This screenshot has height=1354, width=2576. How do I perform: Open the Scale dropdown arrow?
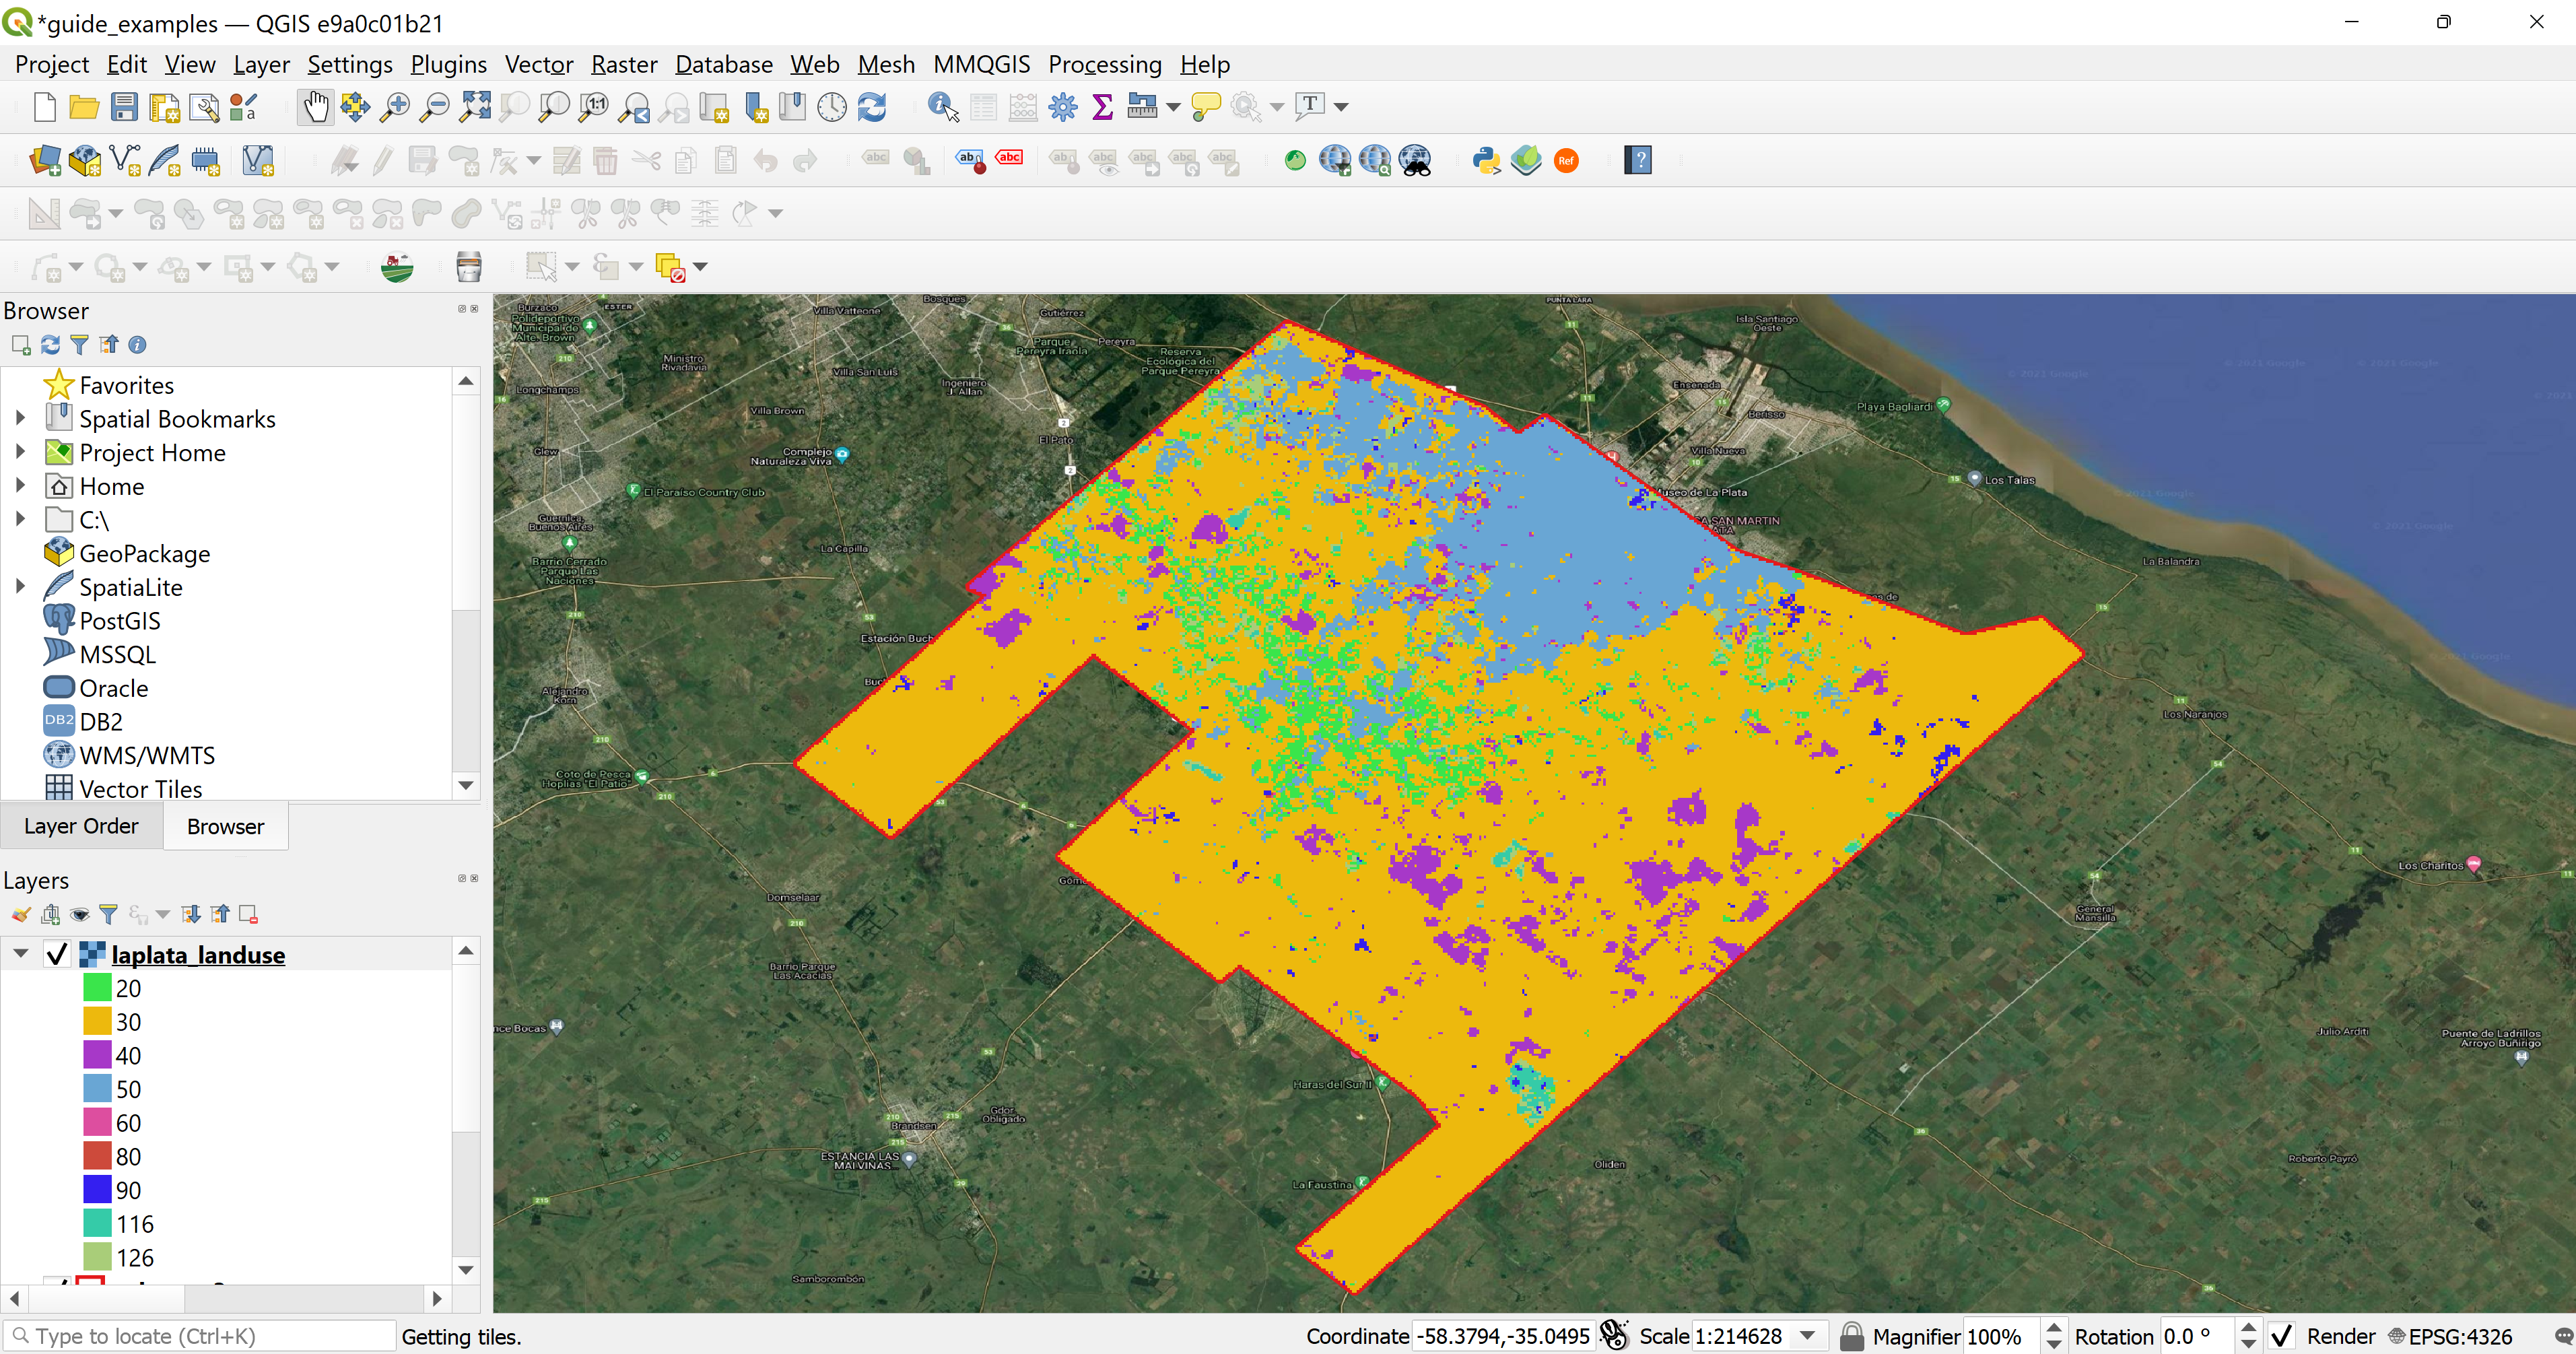point(1808,1336)
